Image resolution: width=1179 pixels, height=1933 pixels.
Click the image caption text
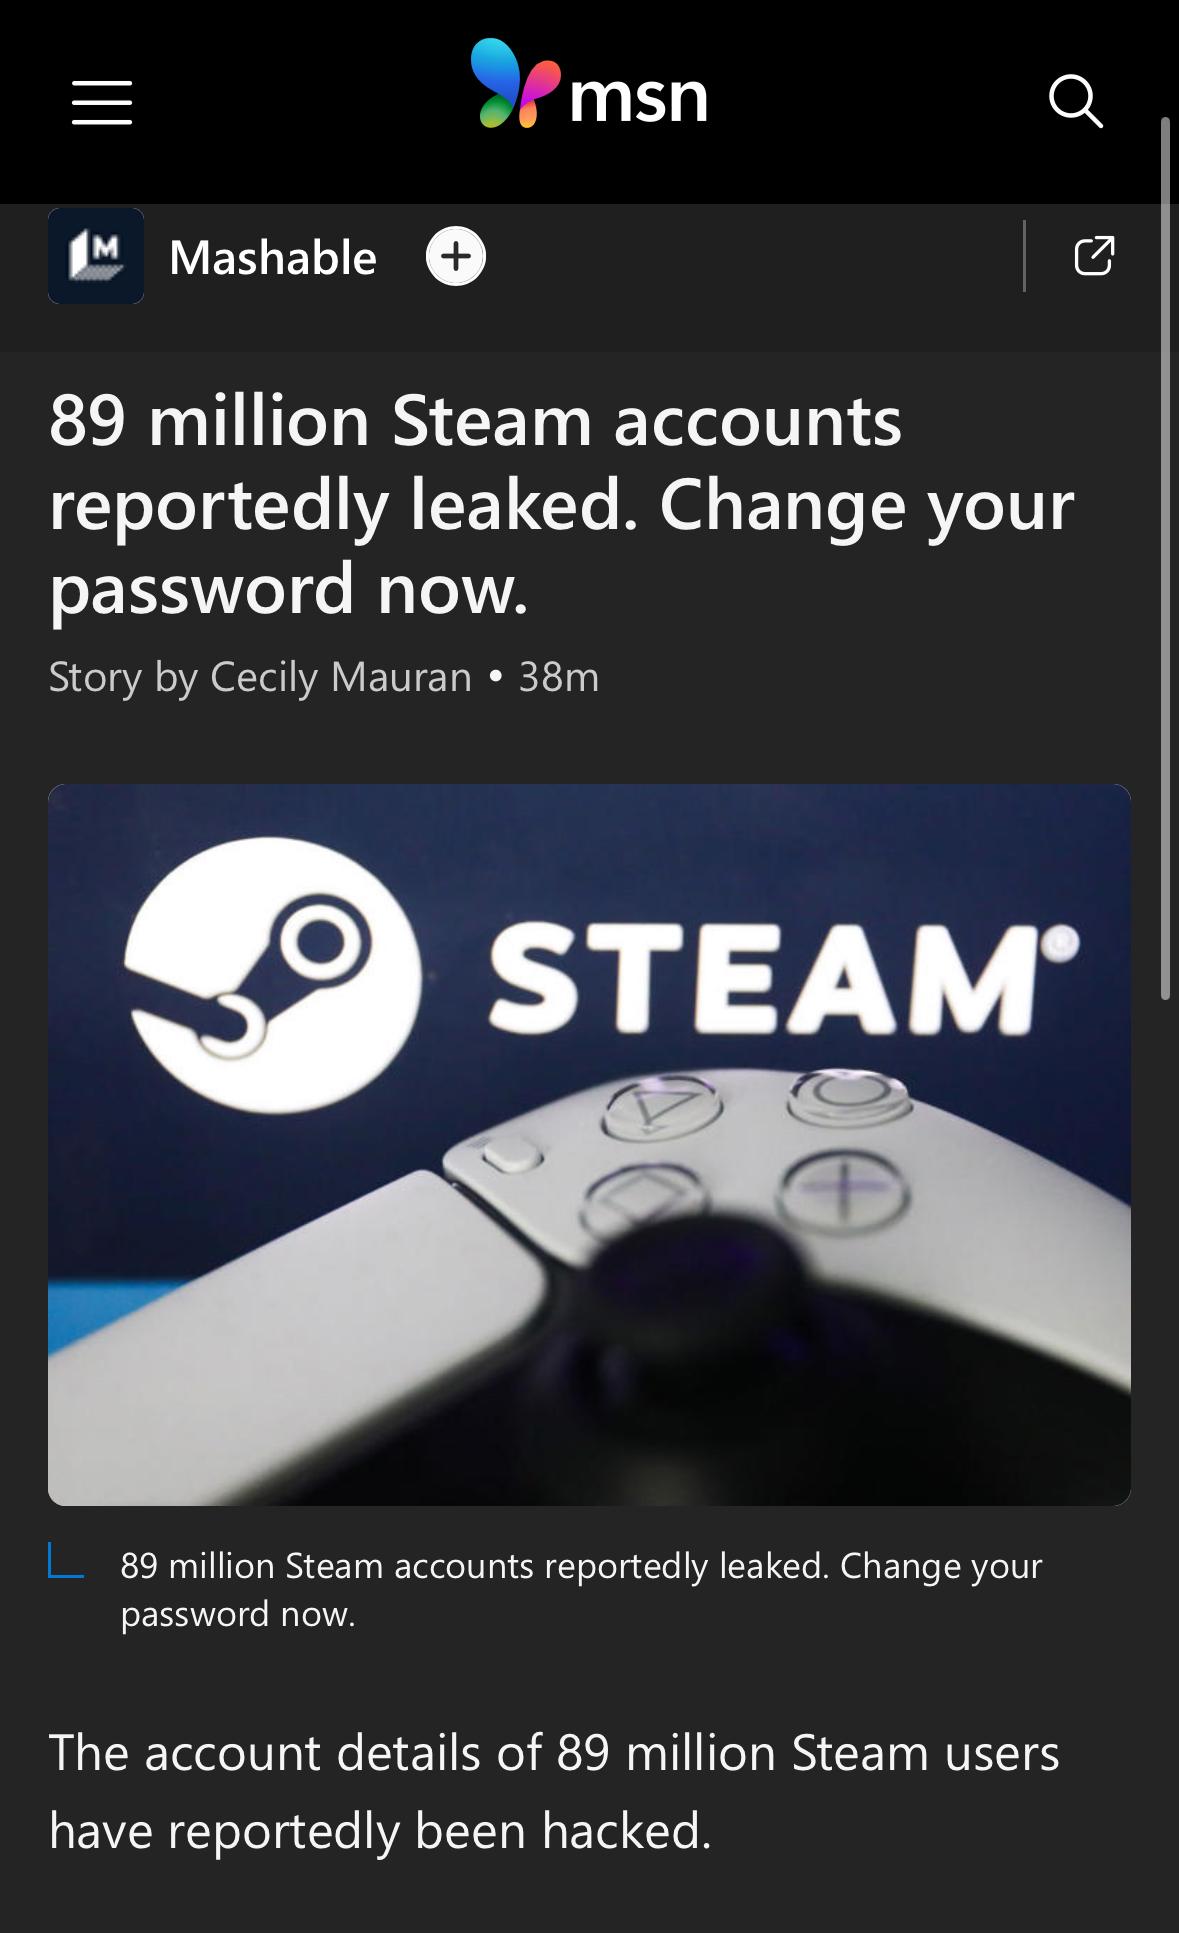(x=581, y=1589)
